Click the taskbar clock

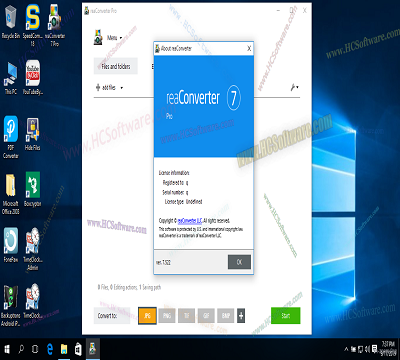(388, 348)
